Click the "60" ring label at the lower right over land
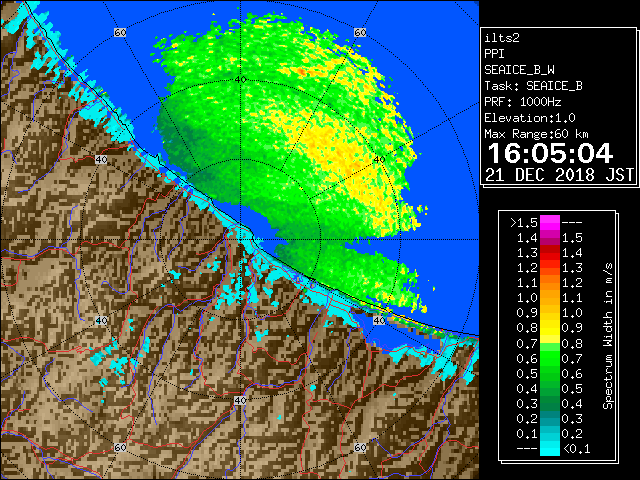 click(x=360, y=447)
